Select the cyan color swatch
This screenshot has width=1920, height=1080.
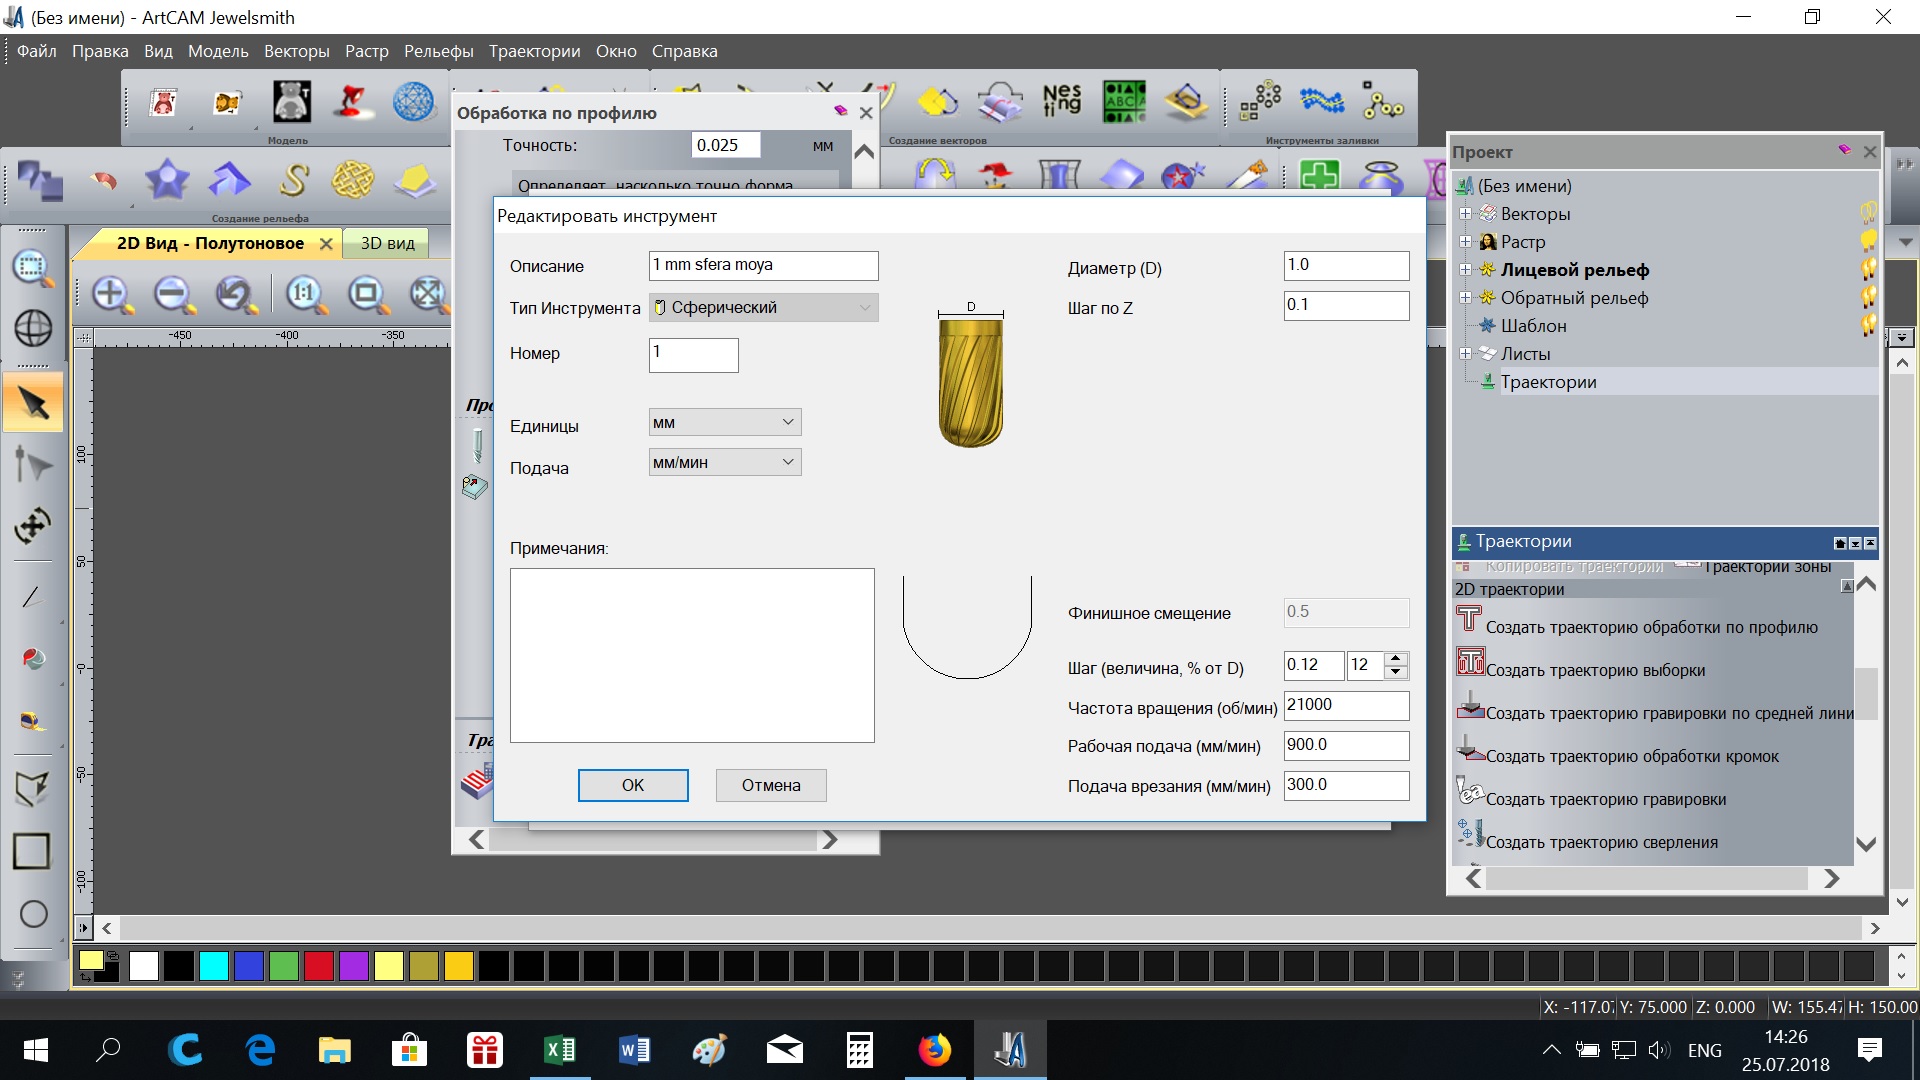pyautogui.click(x=213, y=966)
